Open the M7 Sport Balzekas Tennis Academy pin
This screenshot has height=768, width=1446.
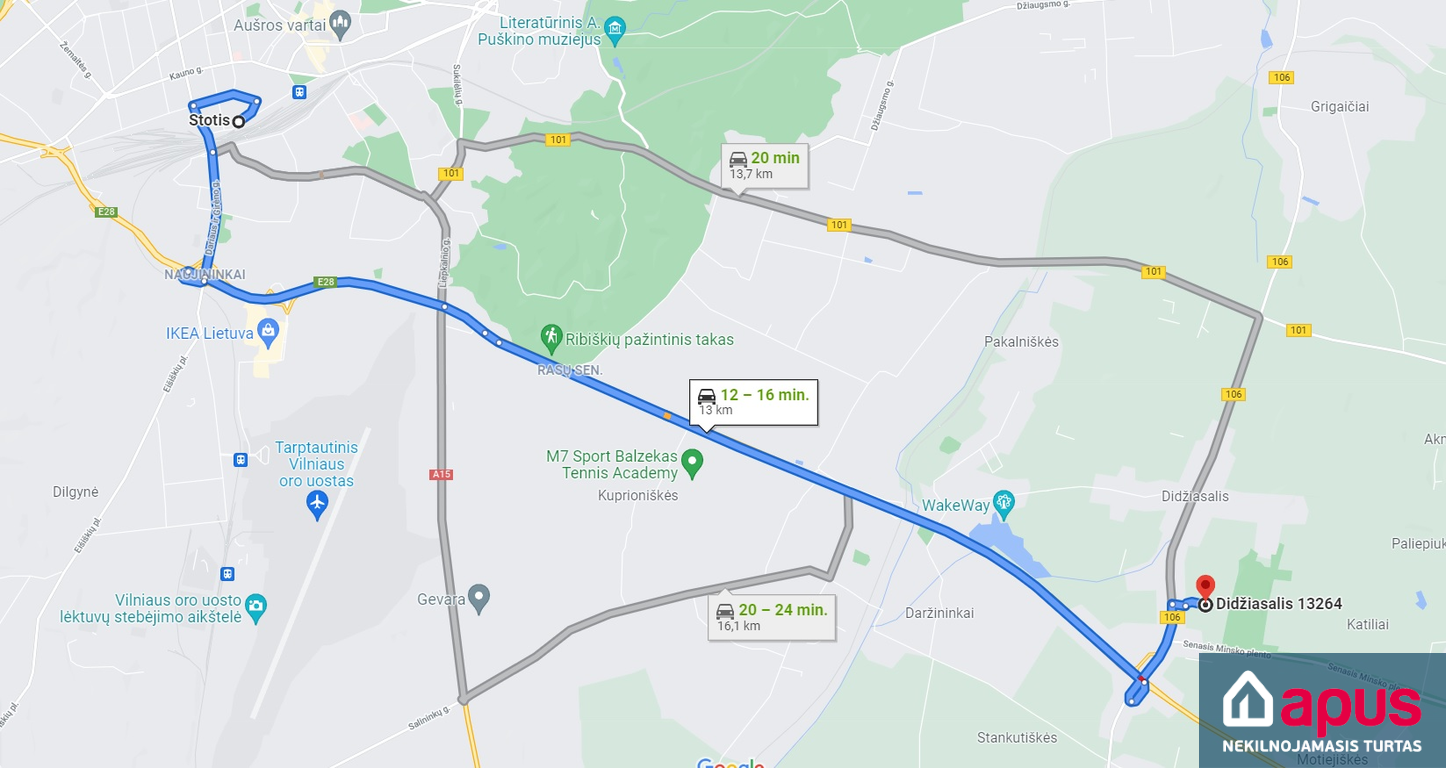[x=692, y=464]
